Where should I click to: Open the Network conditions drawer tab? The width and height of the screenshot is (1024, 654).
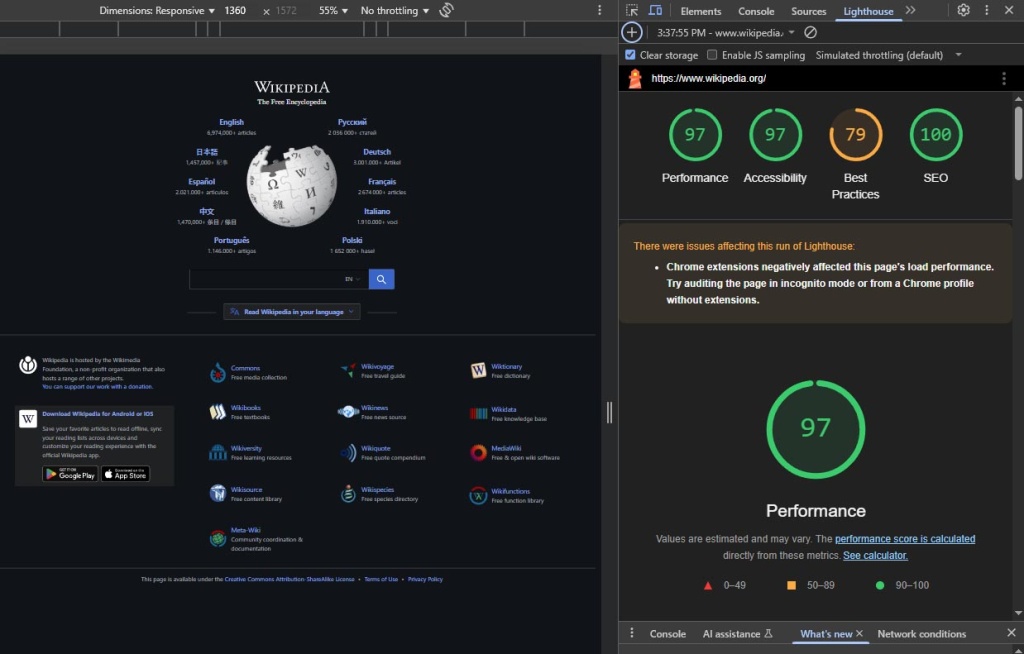(921, 634)
